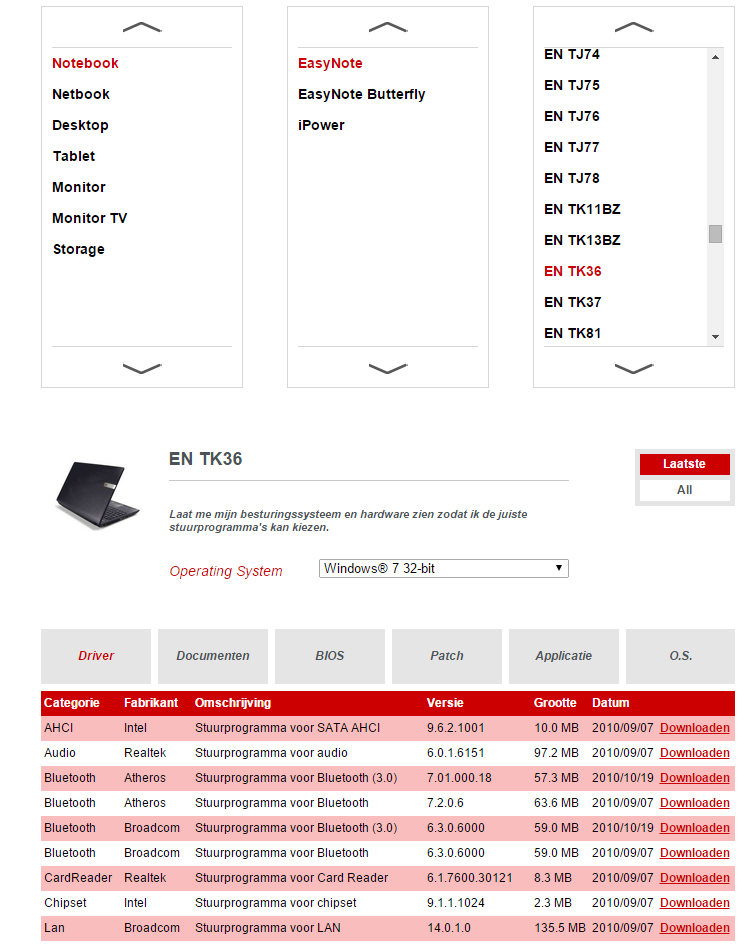Screen dimensions: 750x944
Task: Open the Applicatie tab
Action: pos(563,656)
